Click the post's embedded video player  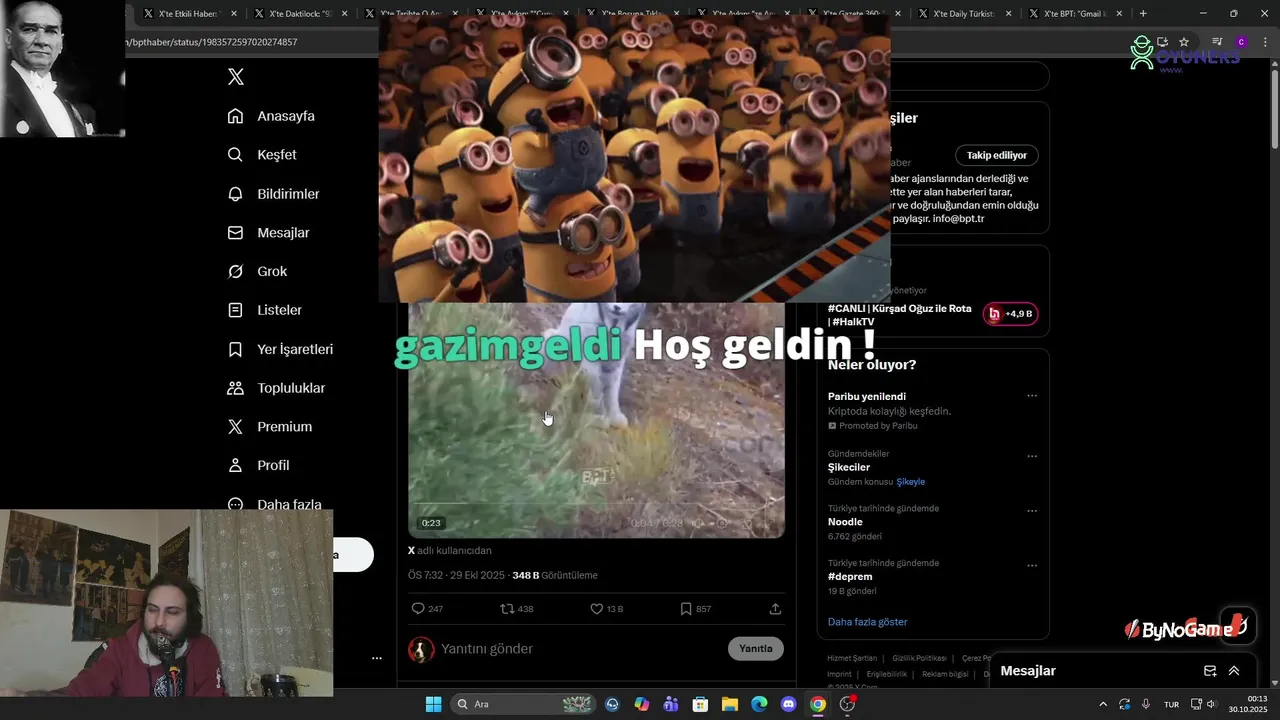596,420
